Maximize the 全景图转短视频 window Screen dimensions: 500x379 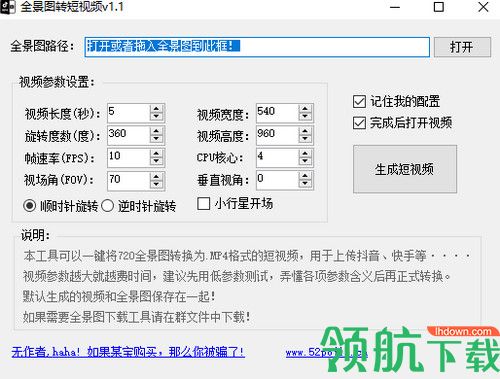[x=439, y=7]
